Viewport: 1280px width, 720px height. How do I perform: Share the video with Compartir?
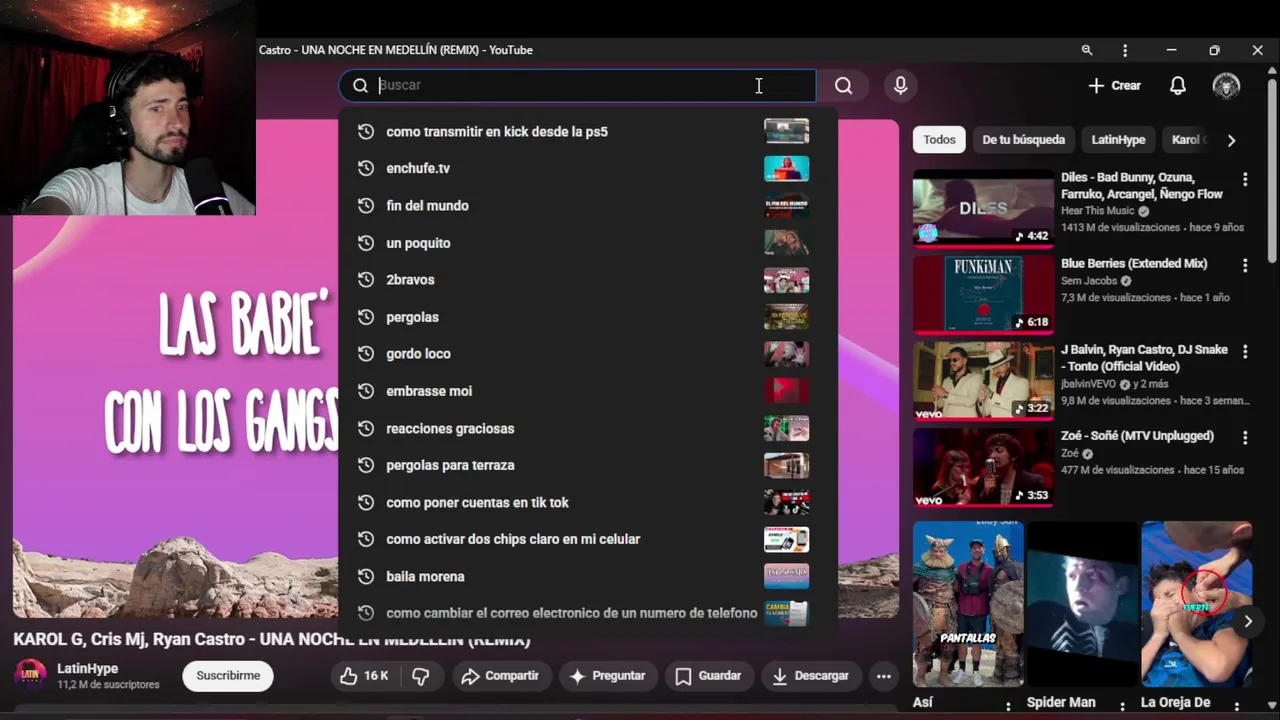coord(500,676)
